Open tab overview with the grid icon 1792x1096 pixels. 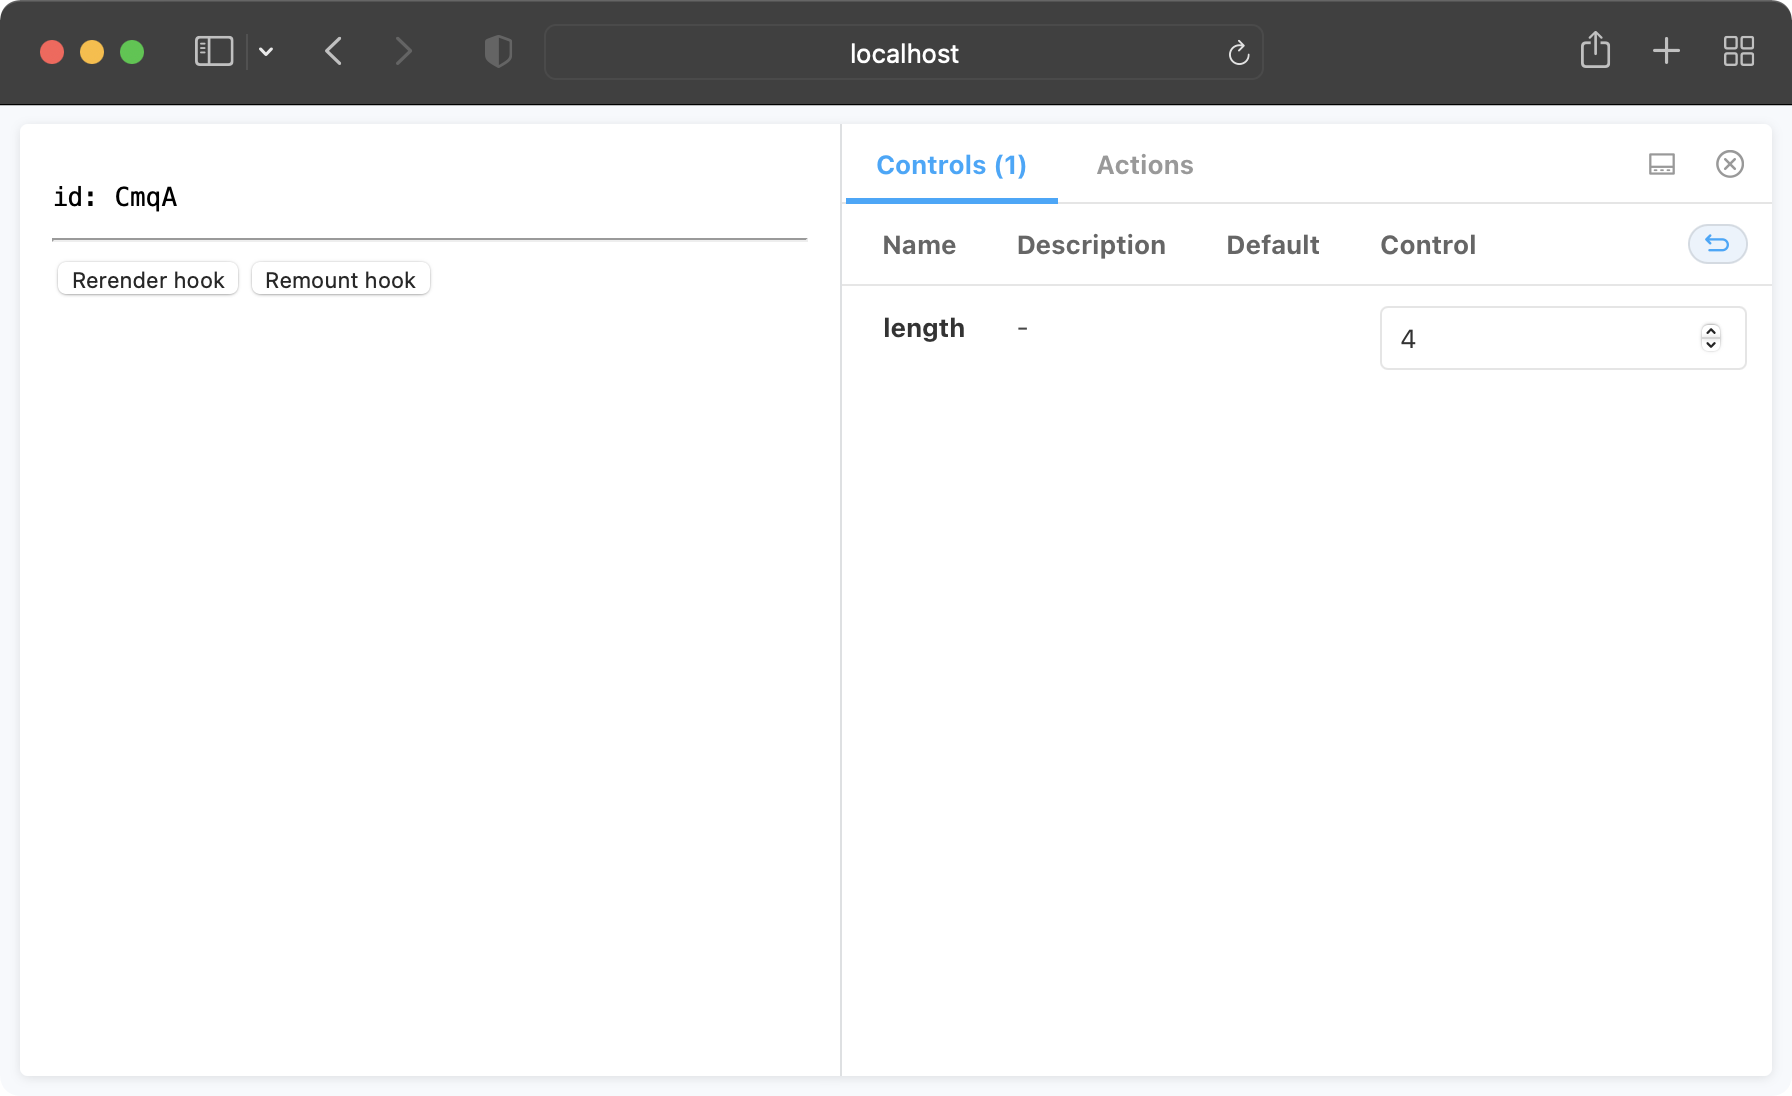(1738, 51)
